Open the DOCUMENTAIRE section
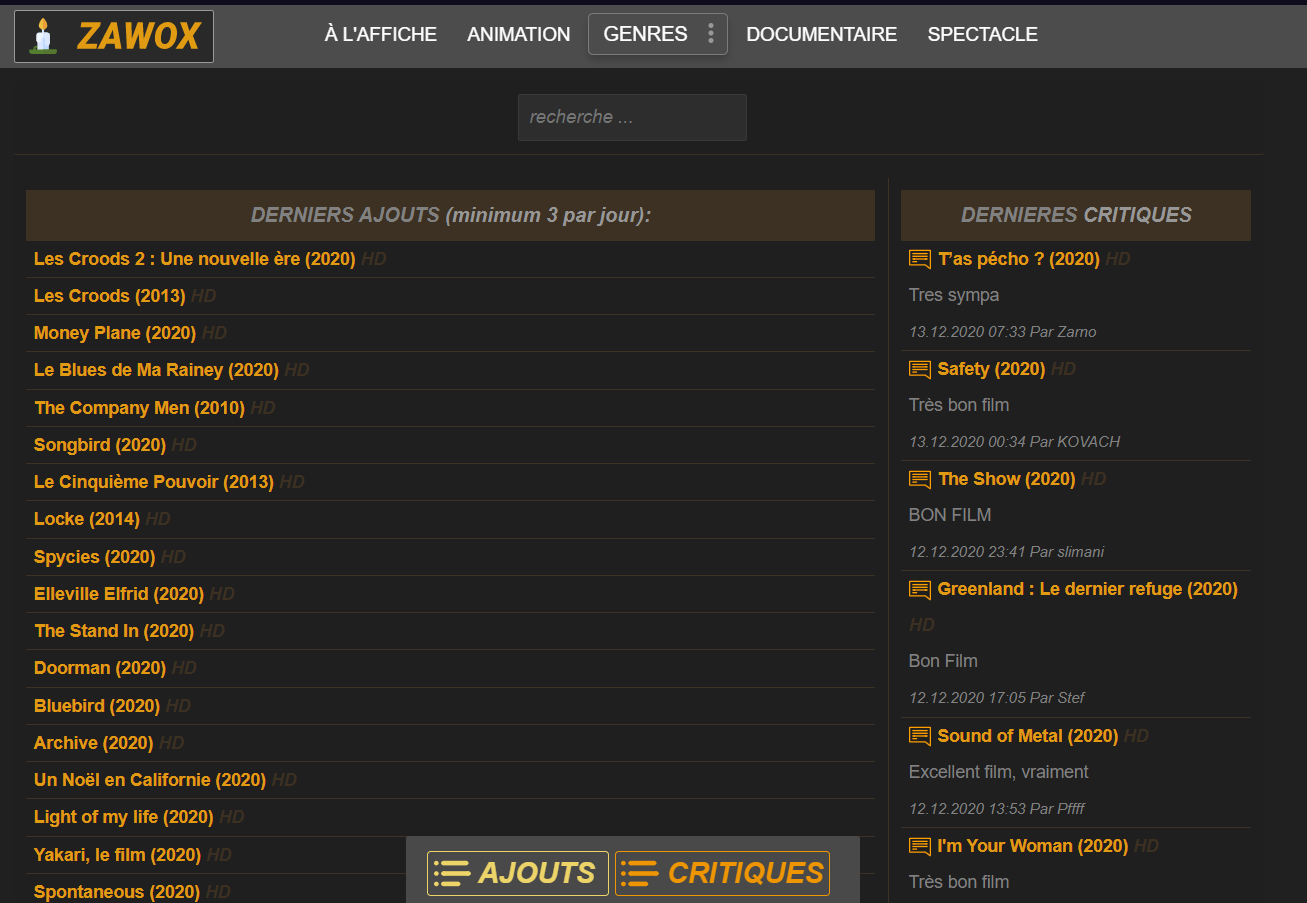This screenshot has height=903, width=1307. pyautogui.click(x=822, y=34)
